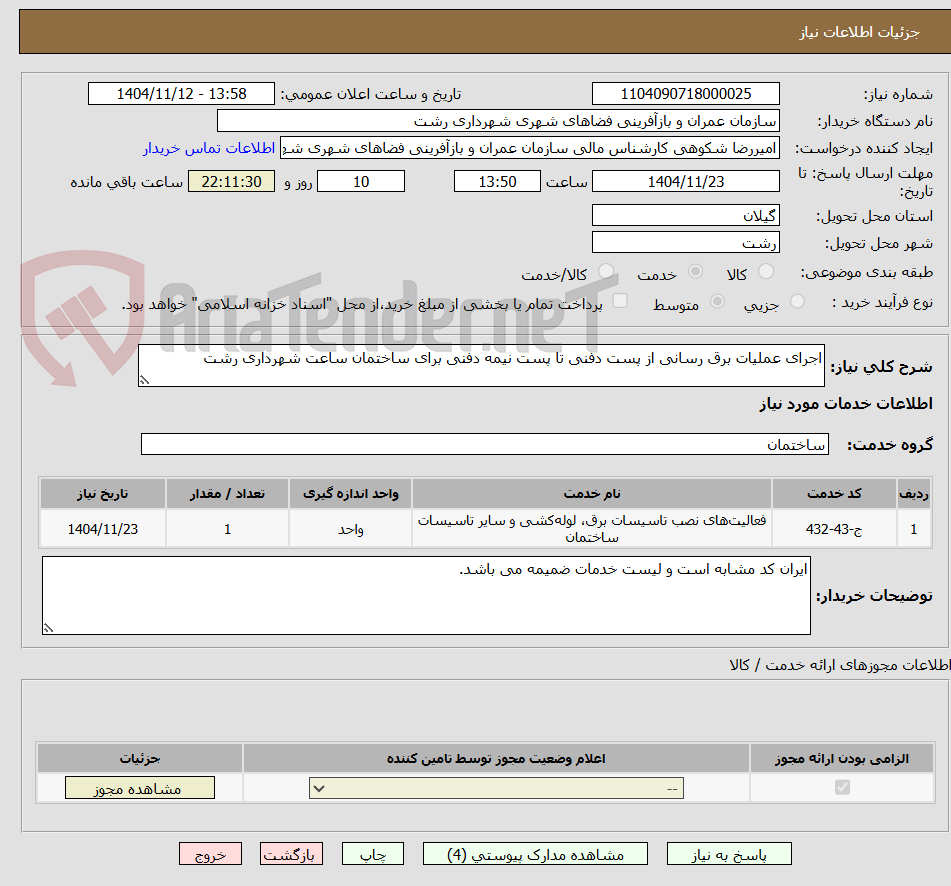This screenshot has height=886, width=951.
Task: Click the جزئیات column header in permits table
Action: point(139,758)
